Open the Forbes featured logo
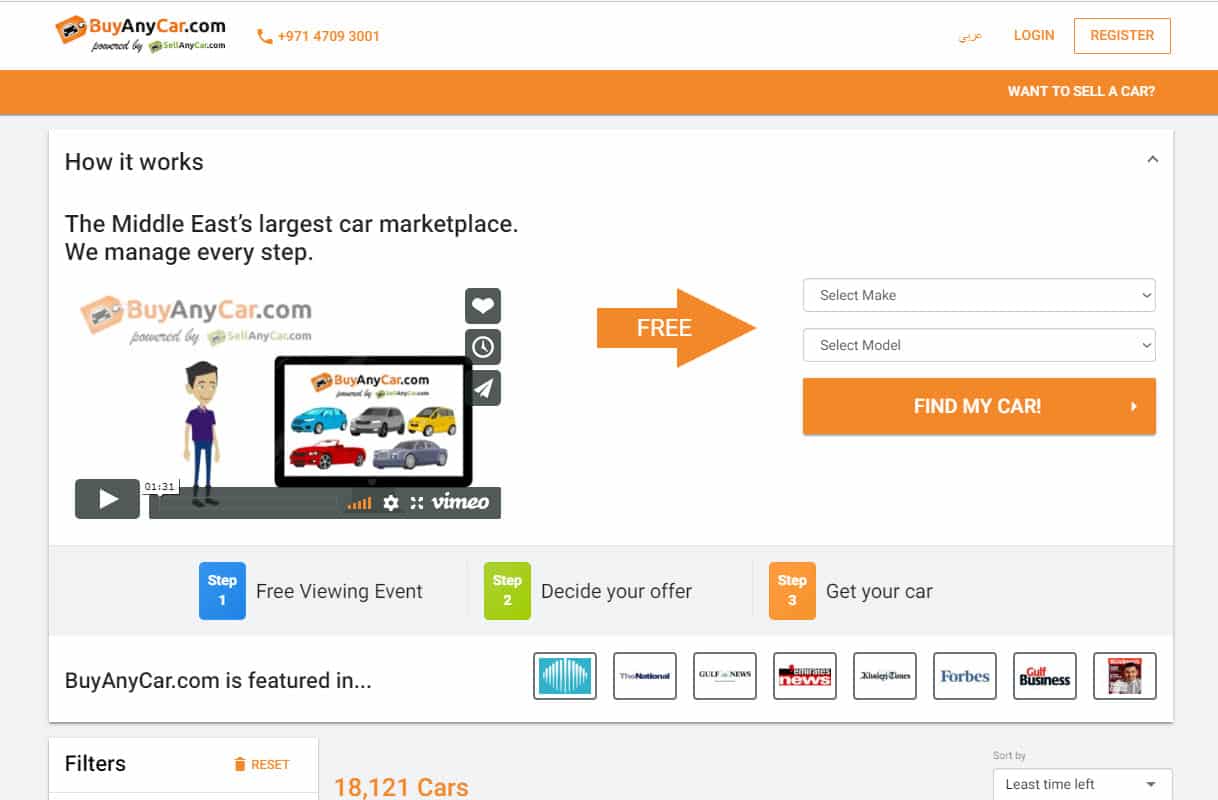1218x800 pixels. click(x=965, y=676)
